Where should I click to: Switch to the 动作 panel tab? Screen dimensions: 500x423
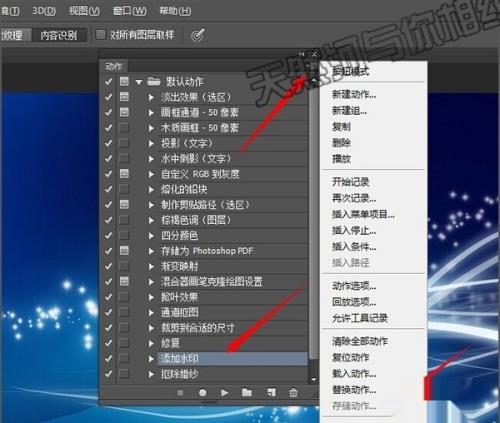114,66
